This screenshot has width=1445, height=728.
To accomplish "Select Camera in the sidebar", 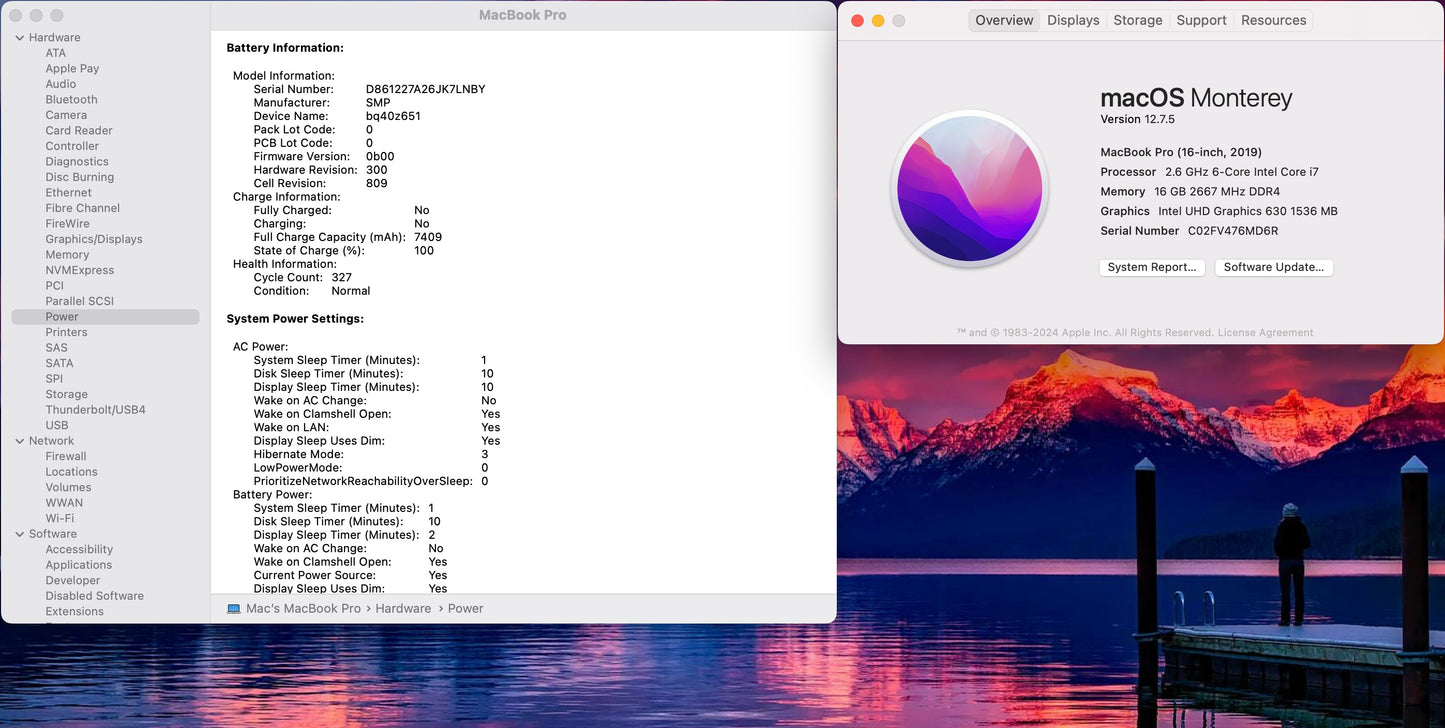I will click(66, 115).
